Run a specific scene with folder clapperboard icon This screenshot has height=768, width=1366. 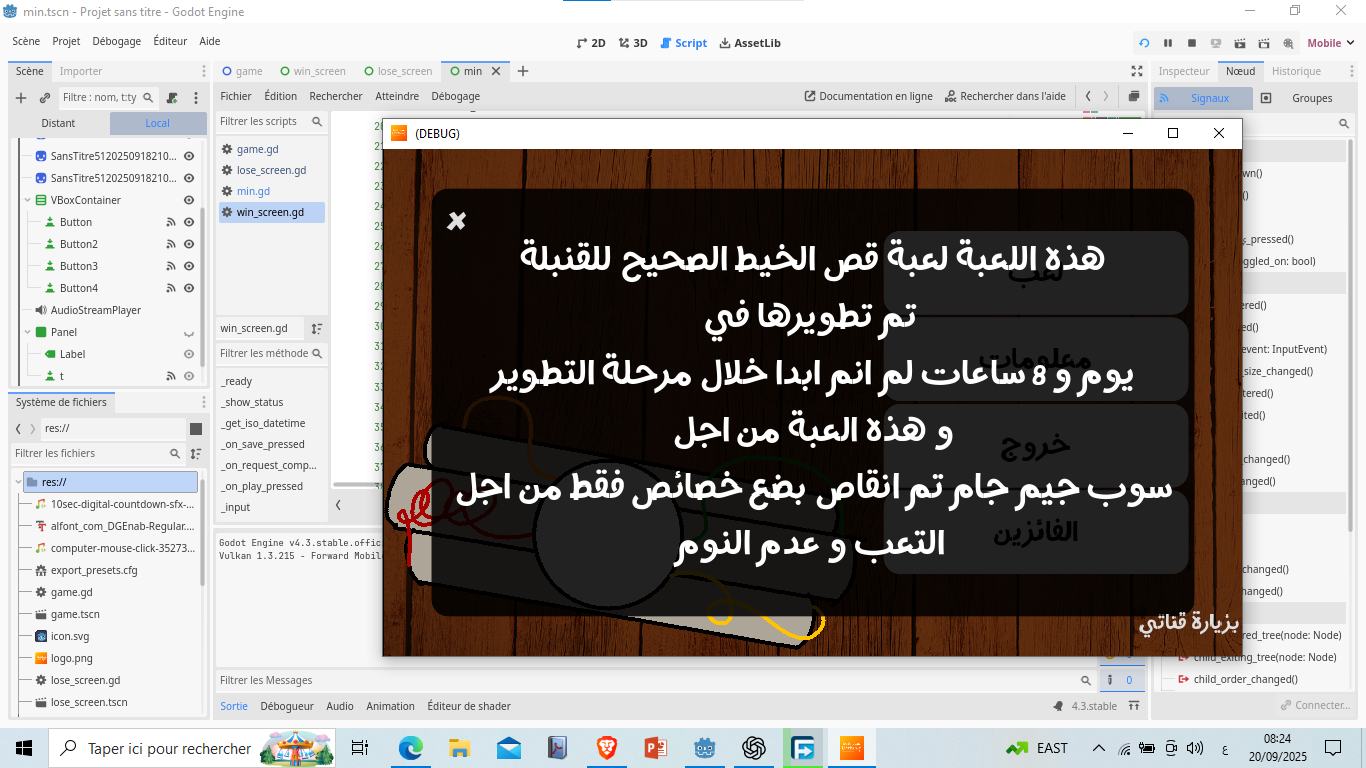1264,43
